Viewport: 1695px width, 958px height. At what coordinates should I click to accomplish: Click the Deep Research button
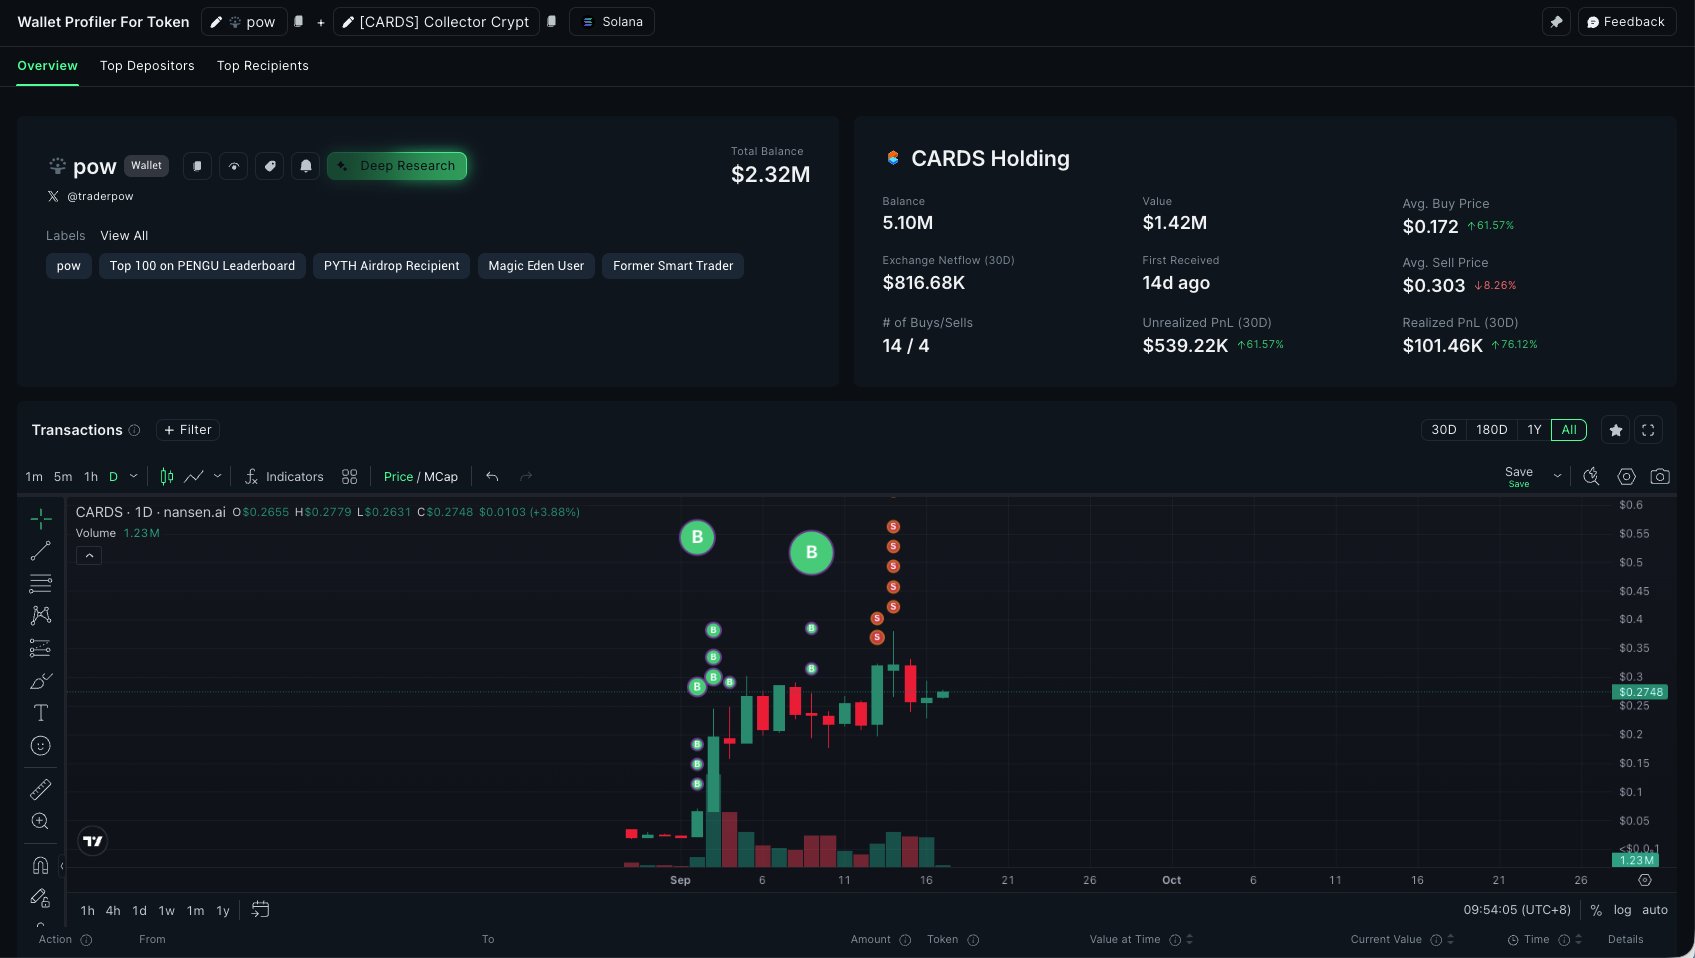click(397, 166)
